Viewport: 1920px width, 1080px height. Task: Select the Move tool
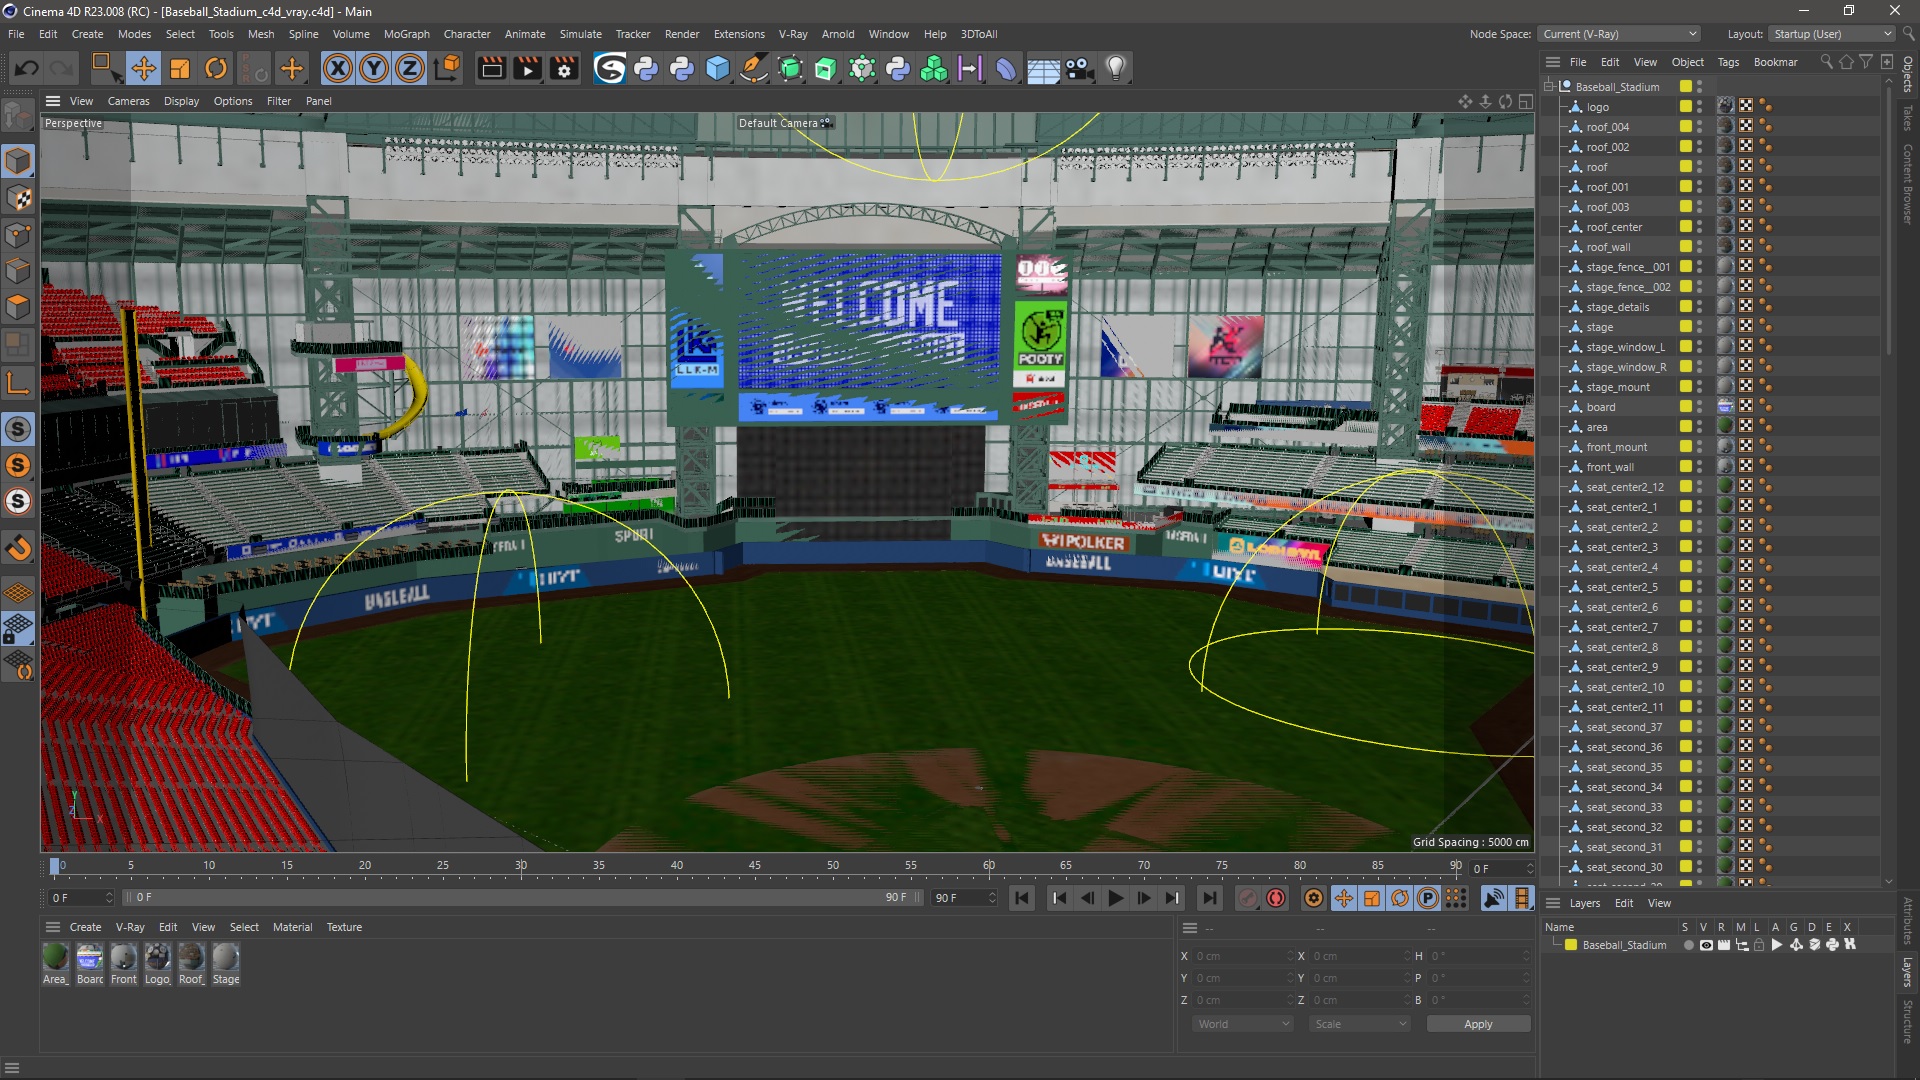(143, 68)
